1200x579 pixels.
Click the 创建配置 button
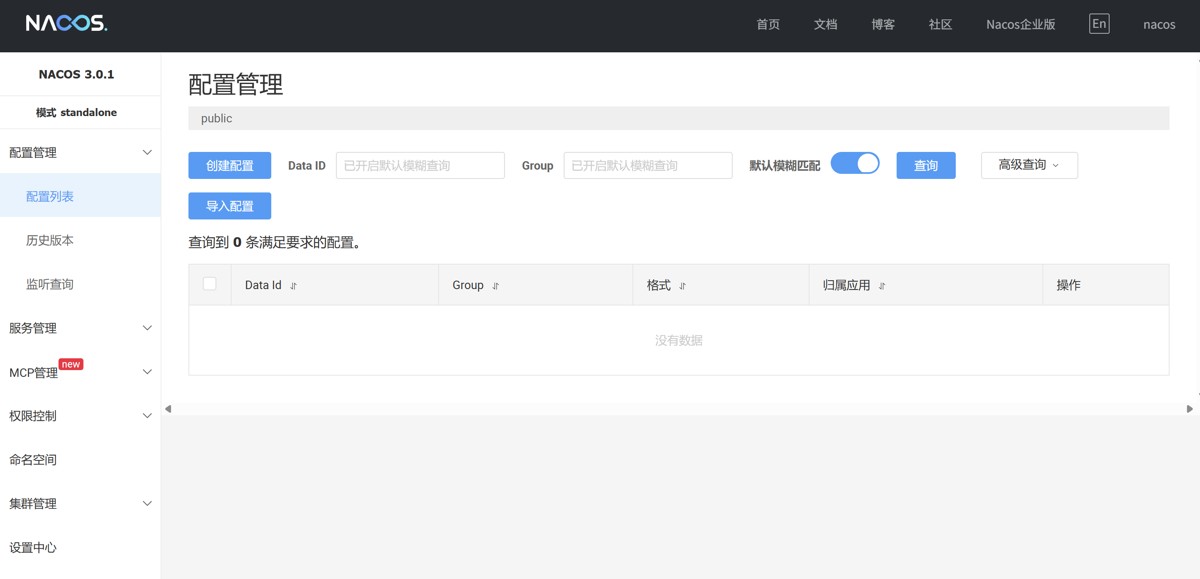tap(230, 166)
